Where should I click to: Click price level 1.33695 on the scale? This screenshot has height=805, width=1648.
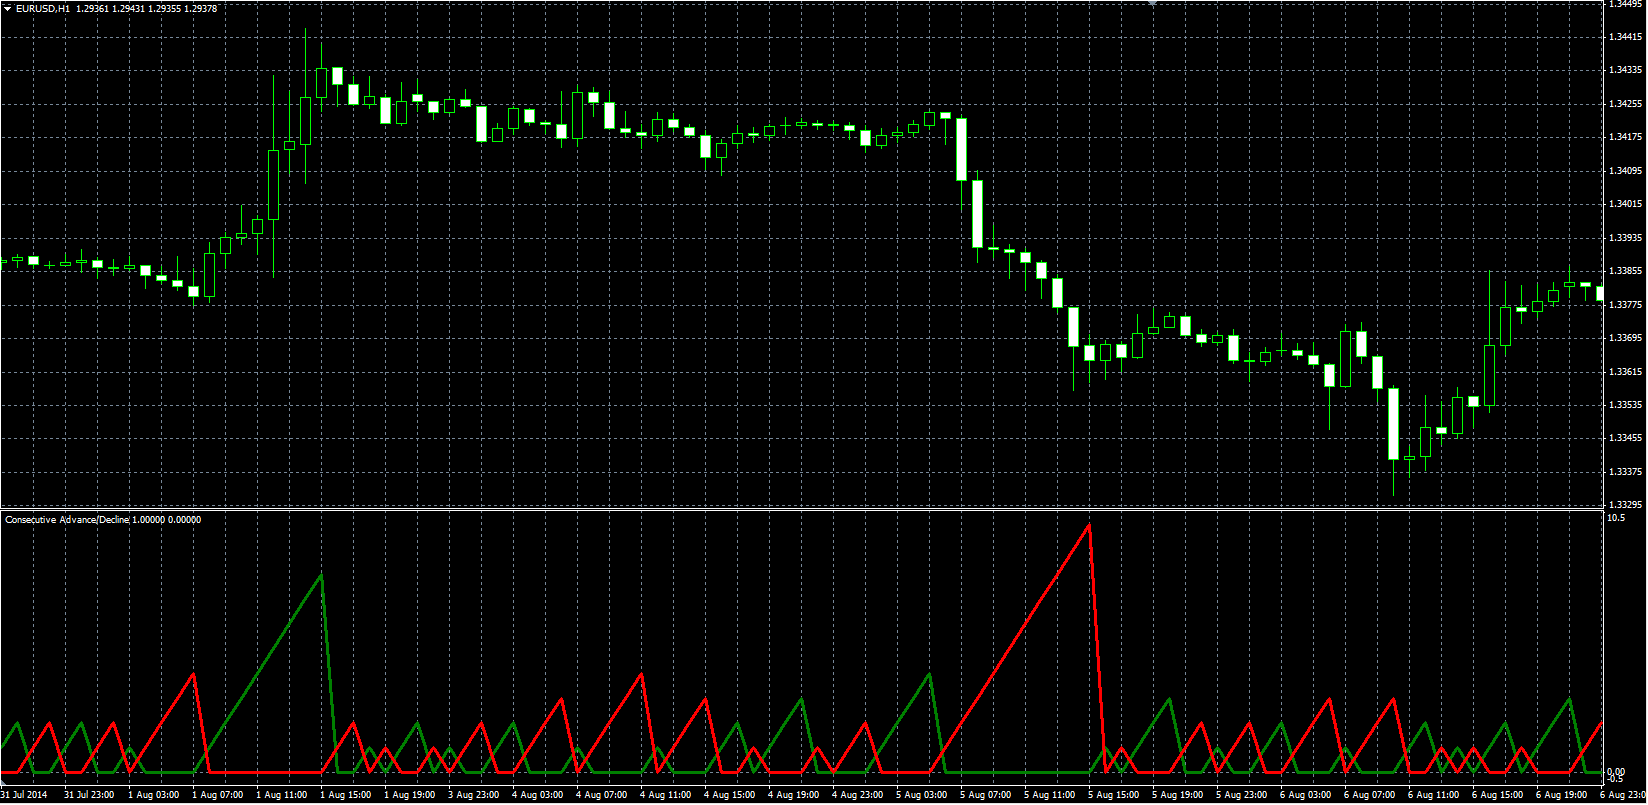click(x=1625, y=338)
